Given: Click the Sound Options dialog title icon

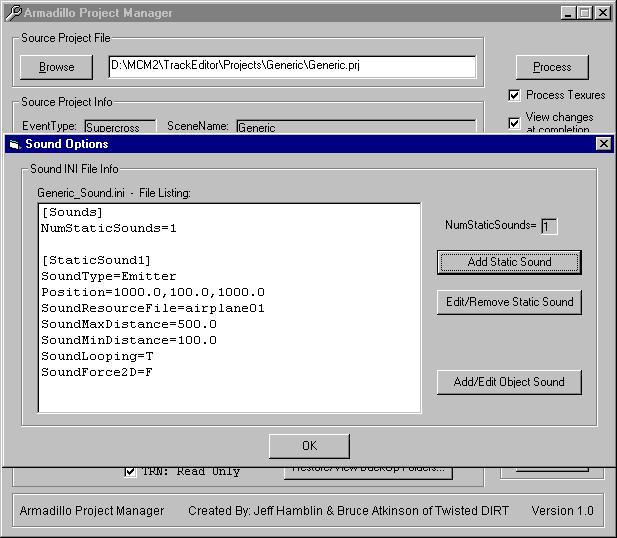Looking at the screenshot, I should tap(14, 144).
